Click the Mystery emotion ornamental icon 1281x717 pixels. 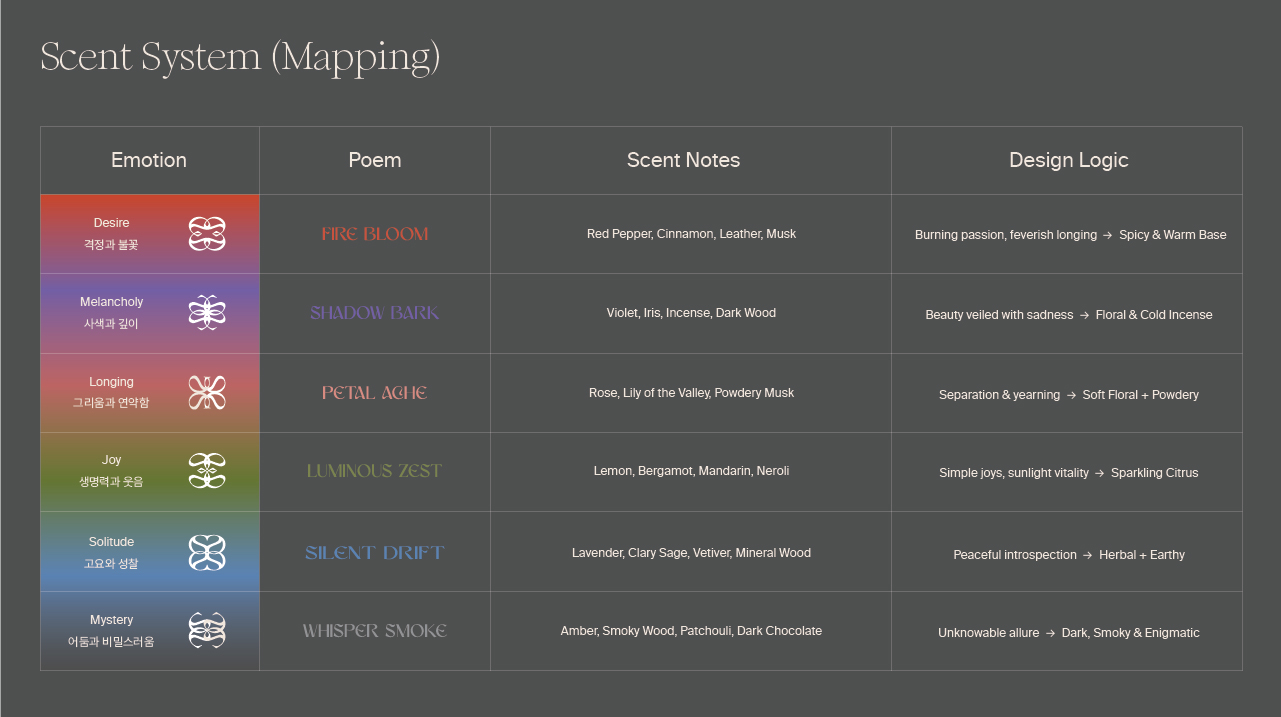(x=207, y=630)
